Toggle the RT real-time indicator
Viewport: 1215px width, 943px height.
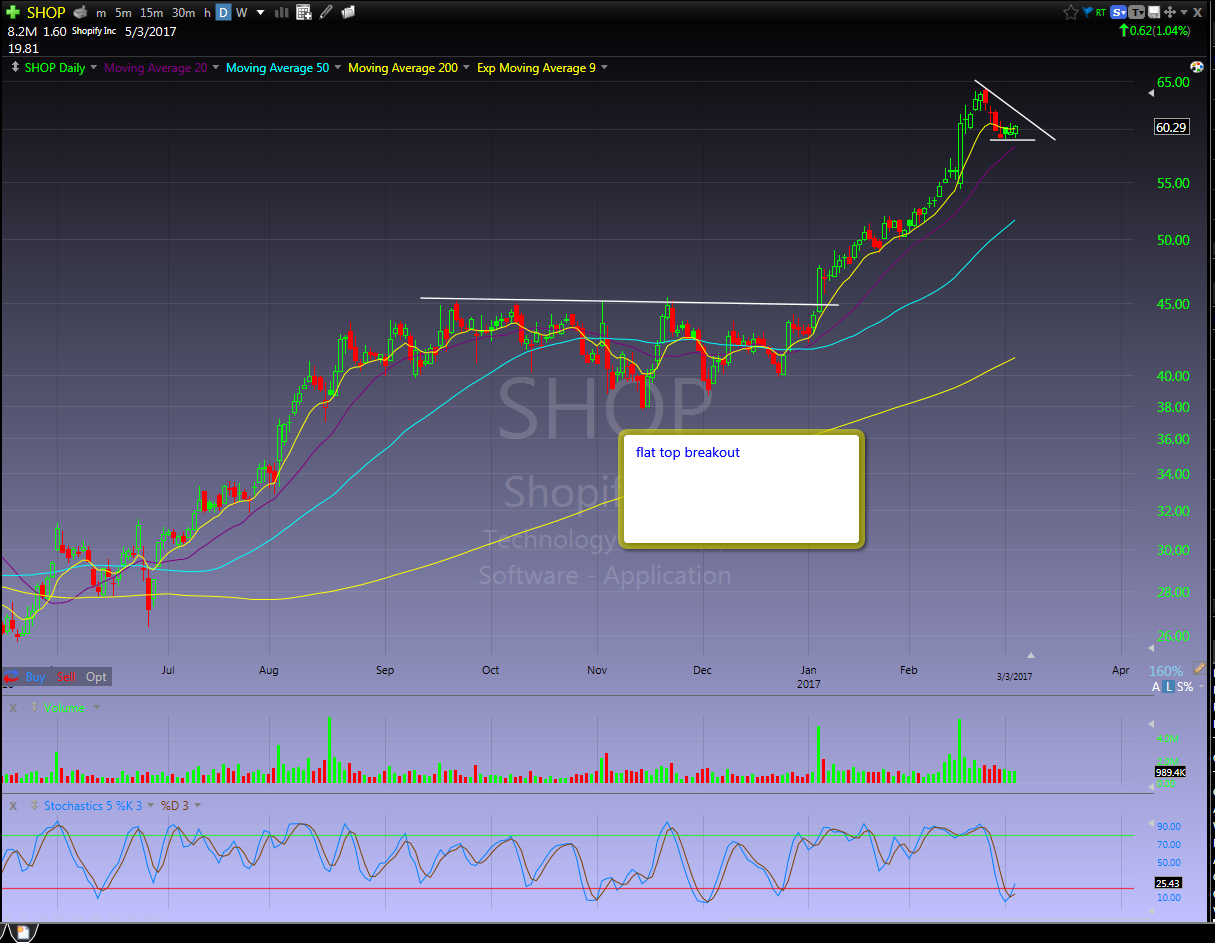(x=1101, y=12)
